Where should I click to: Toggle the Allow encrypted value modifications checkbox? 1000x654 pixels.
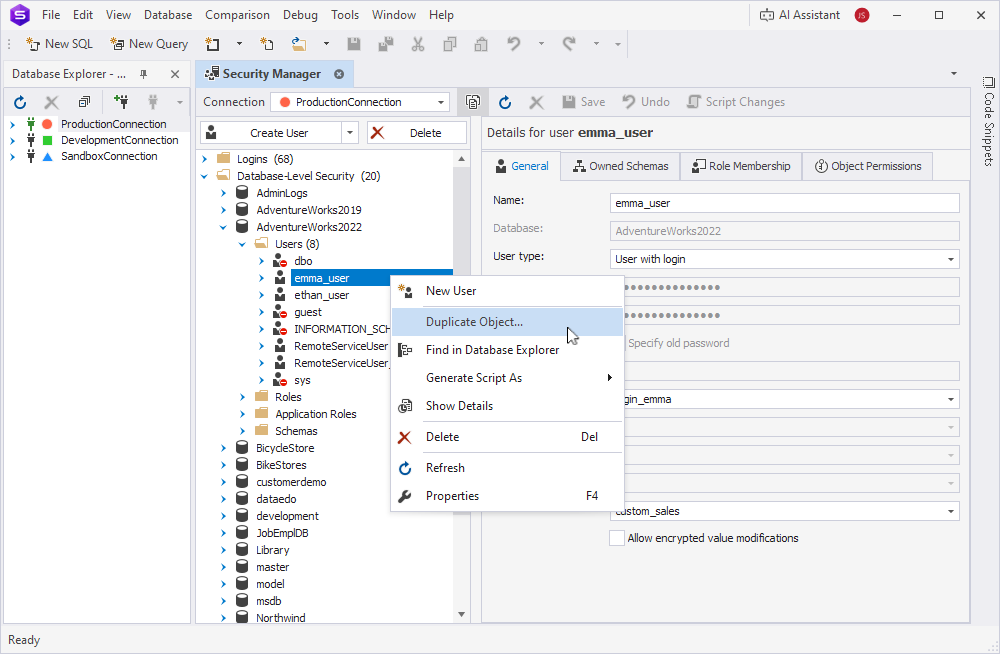pos(617,537)
